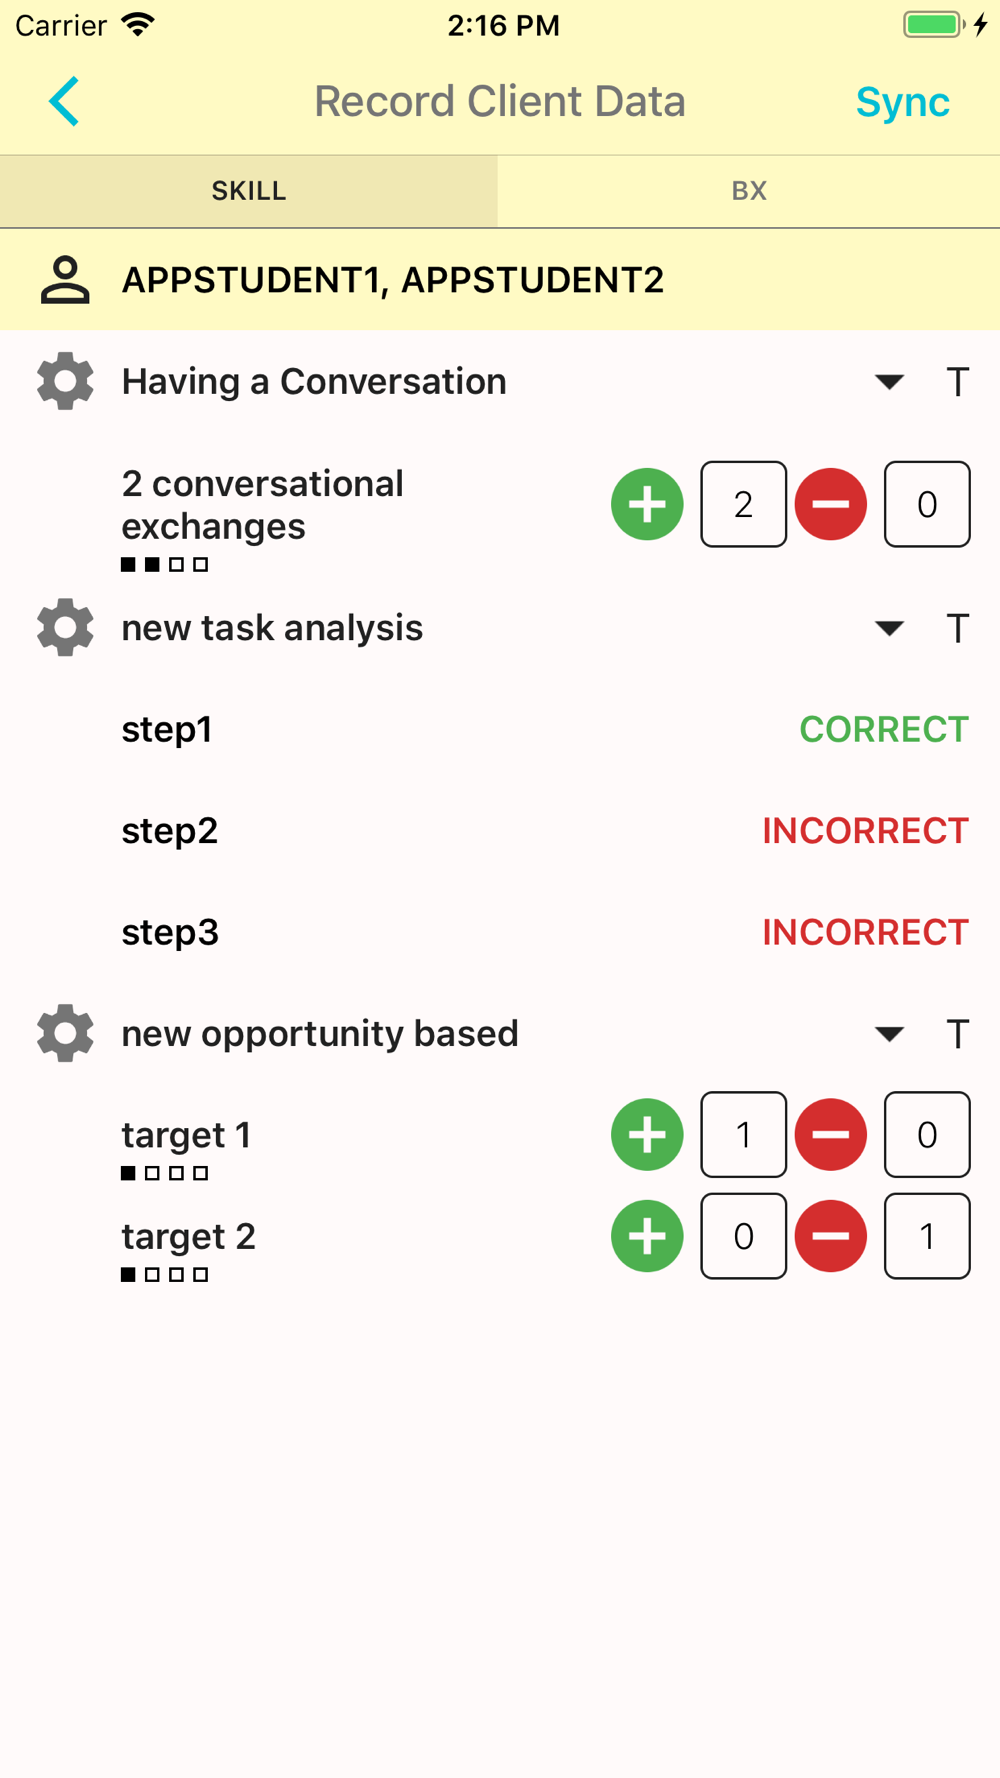Tap green plus for 2 conversational exchanges

coord(647,504)
